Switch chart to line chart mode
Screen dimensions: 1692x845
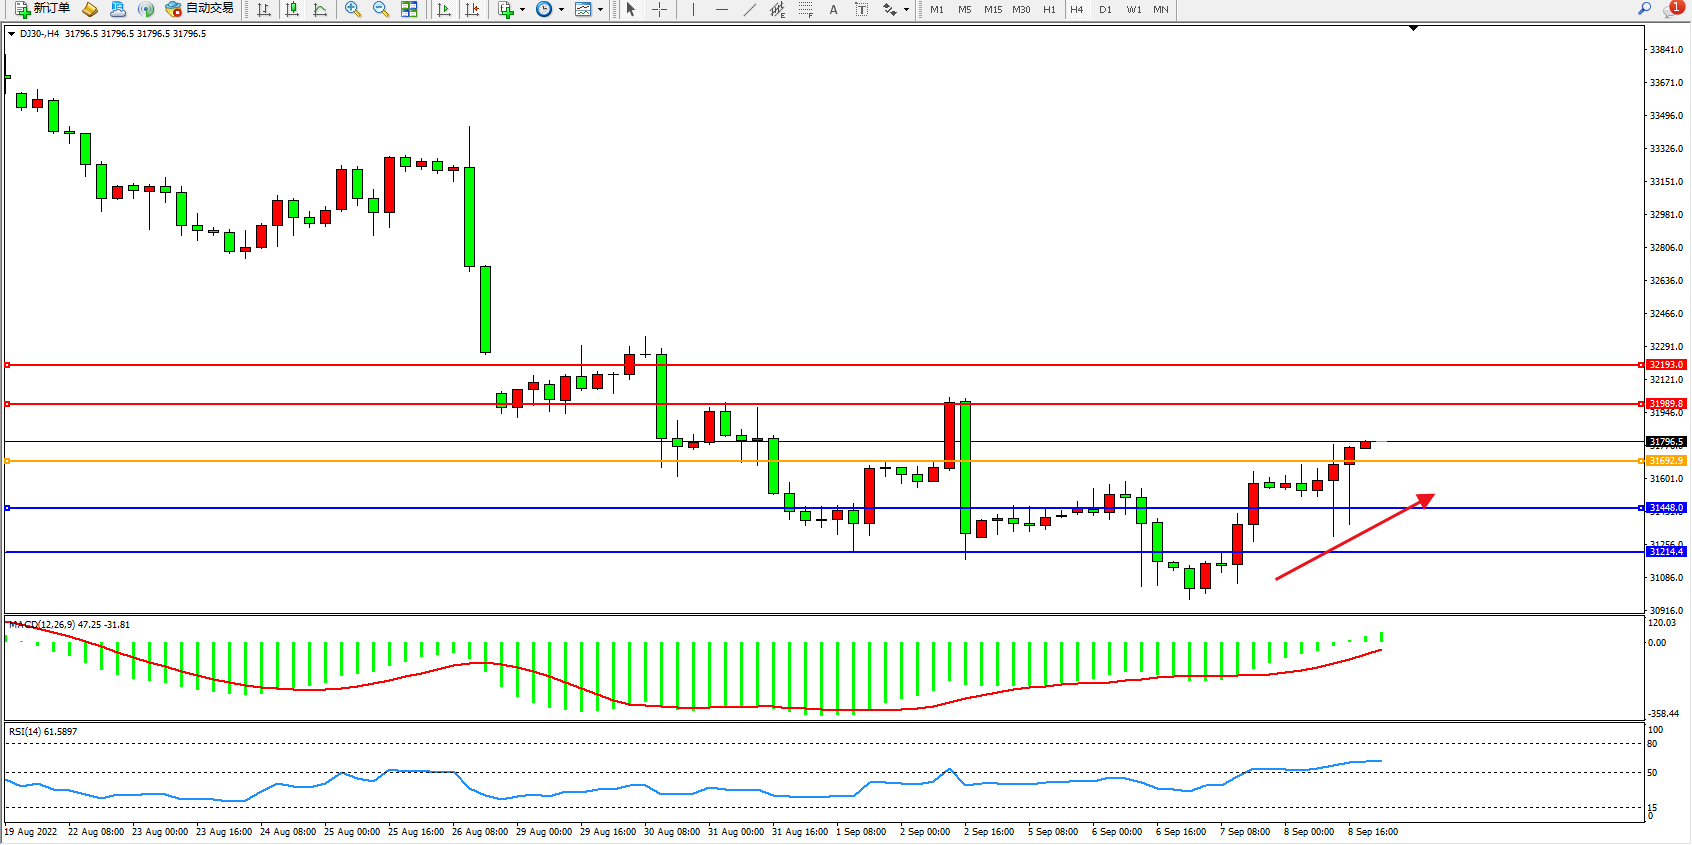coord(320,9)
